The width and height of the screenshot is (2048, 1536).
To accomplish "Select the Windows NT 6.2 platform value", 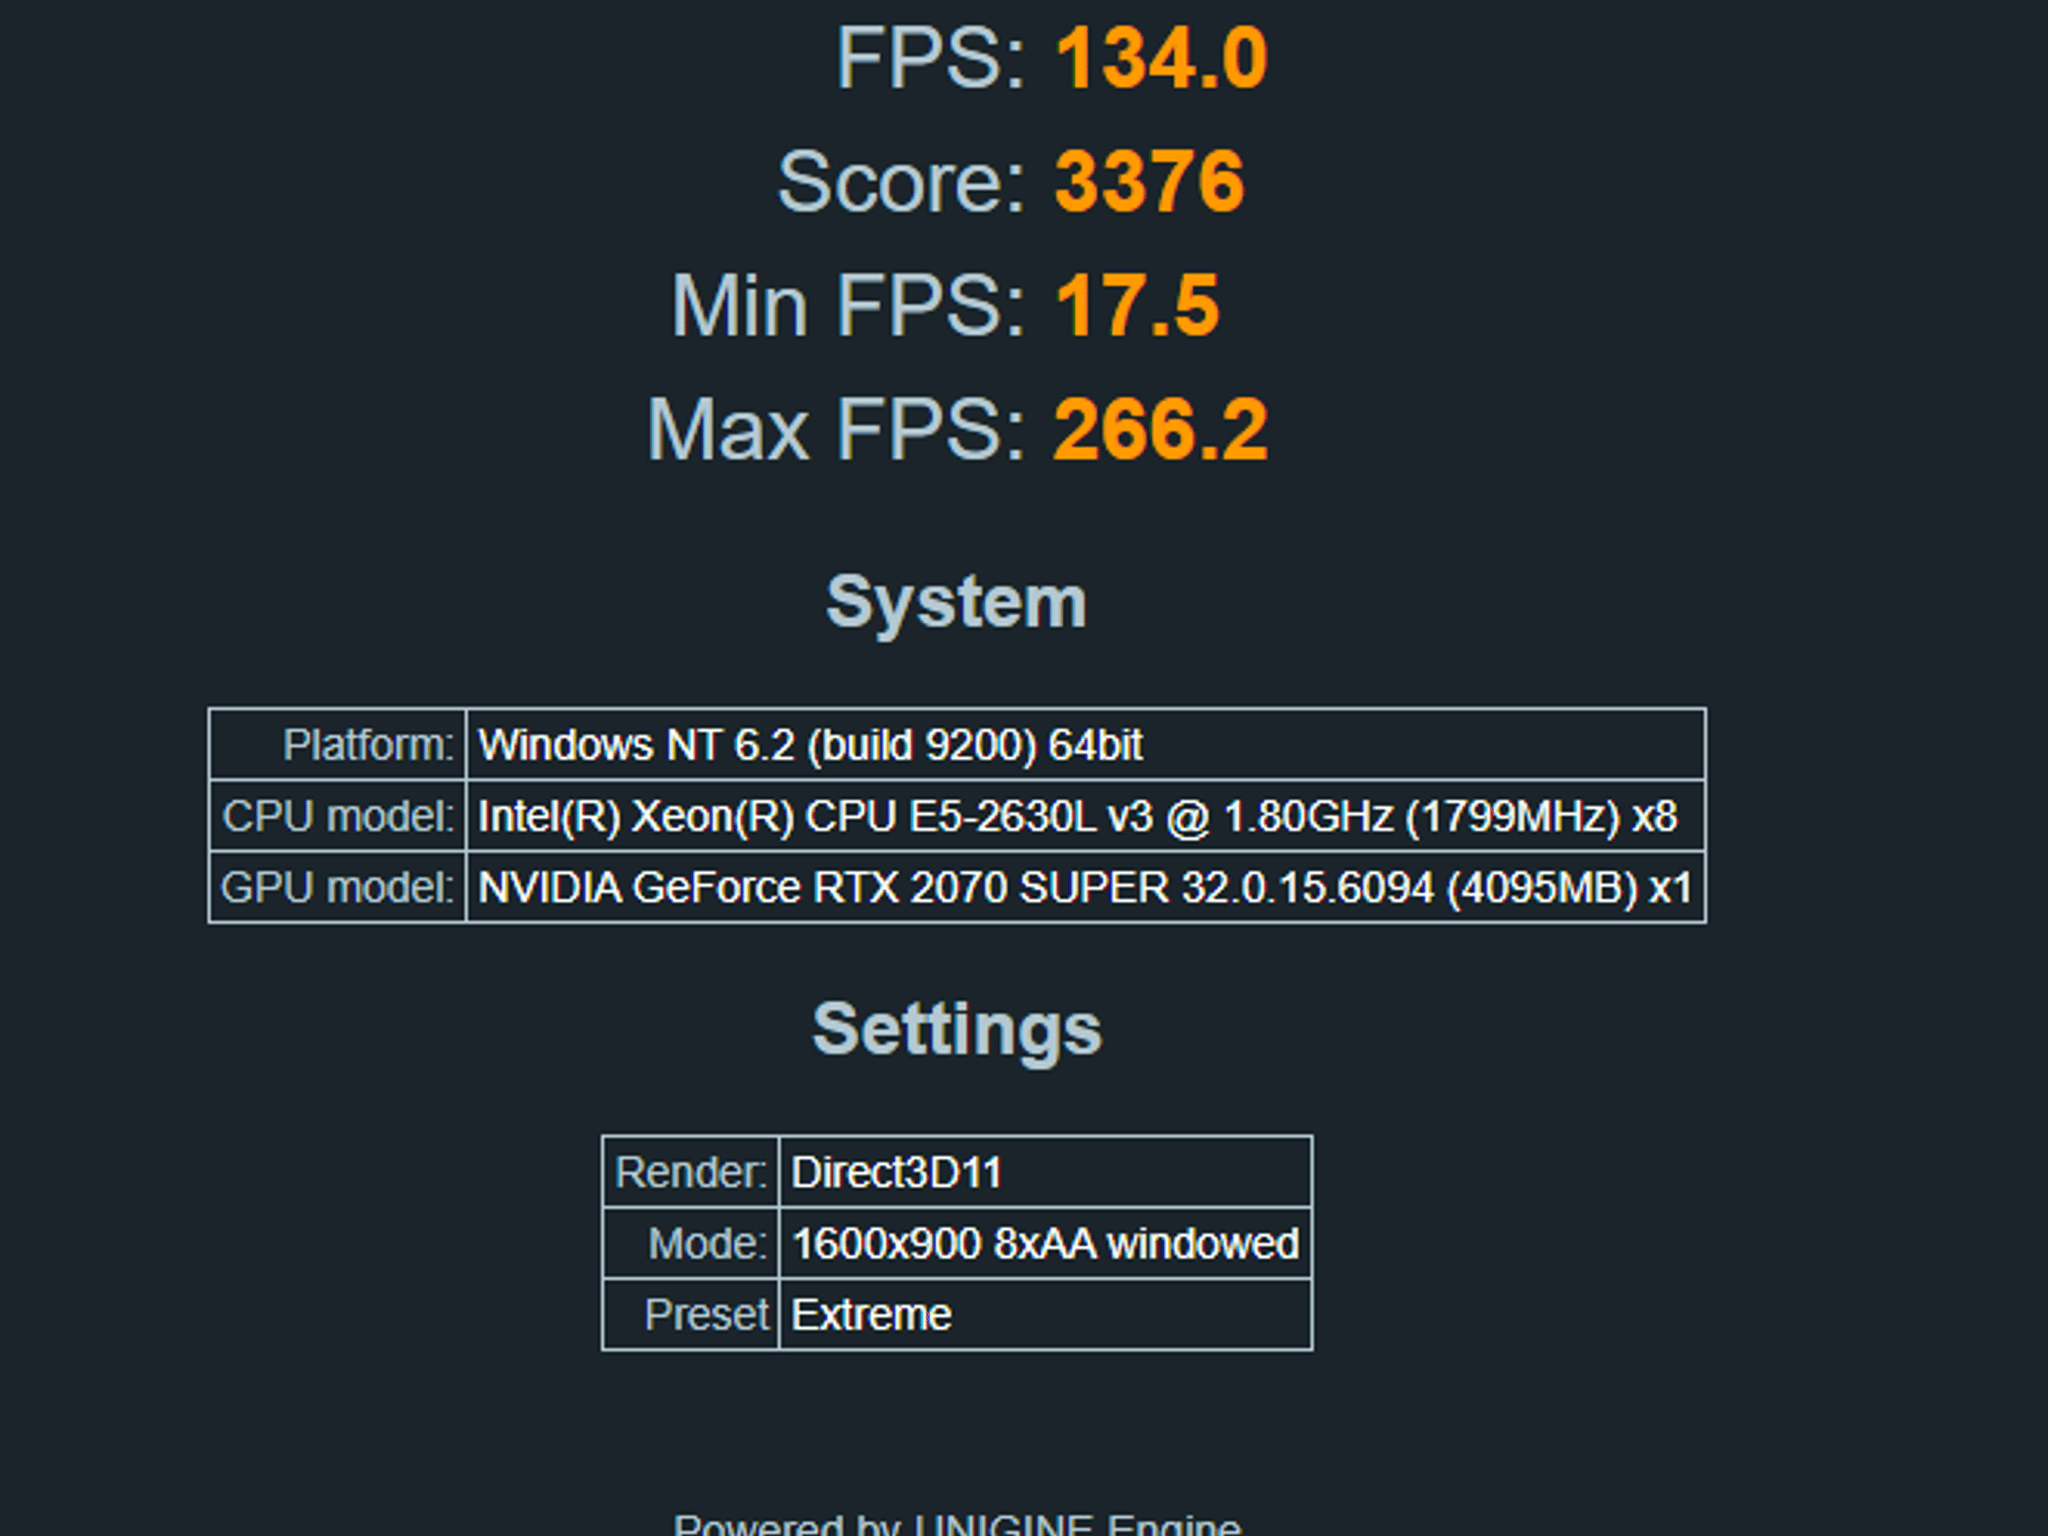I will 810,745.
